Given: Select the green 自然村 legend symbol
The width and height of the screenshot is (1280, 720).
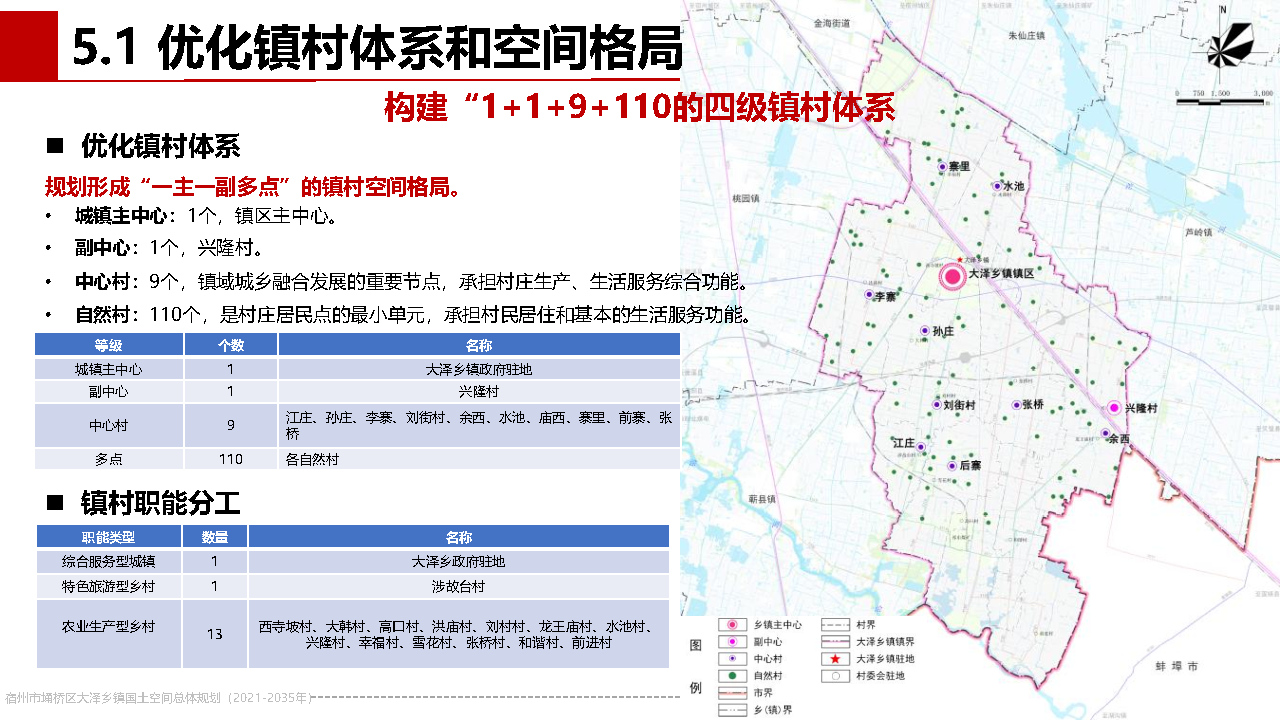Looking at the screenshot, I should point(732,676).
